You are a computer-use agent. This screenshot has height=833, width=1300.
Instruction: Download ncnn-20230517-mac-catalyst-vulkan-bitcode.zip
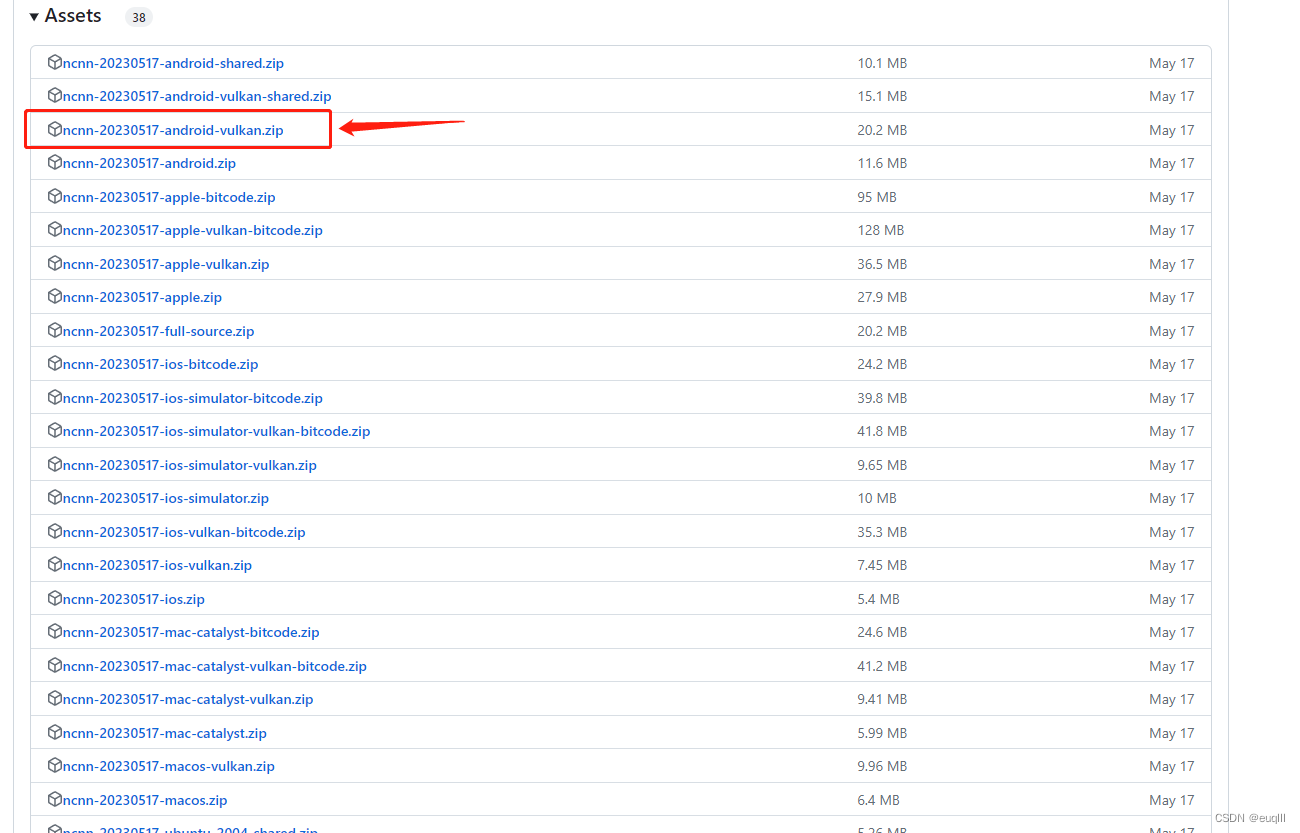[x=214, y=666]
